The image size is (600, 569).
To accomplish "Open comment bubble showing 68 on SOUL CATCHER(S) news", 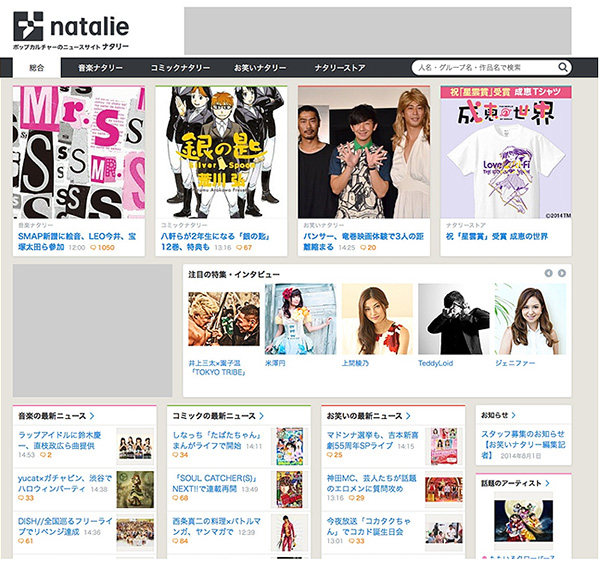I will 180,498.
